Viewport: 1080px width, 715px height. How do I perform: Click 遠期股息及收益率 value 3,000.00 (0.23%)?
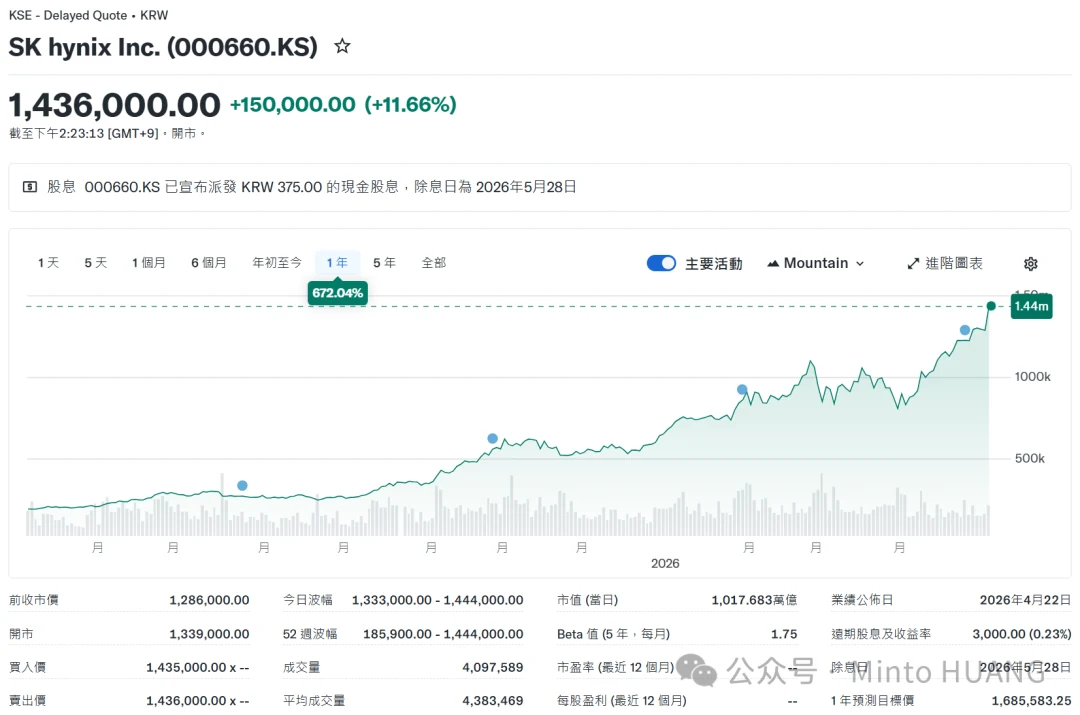click(x=1022, y=634)
